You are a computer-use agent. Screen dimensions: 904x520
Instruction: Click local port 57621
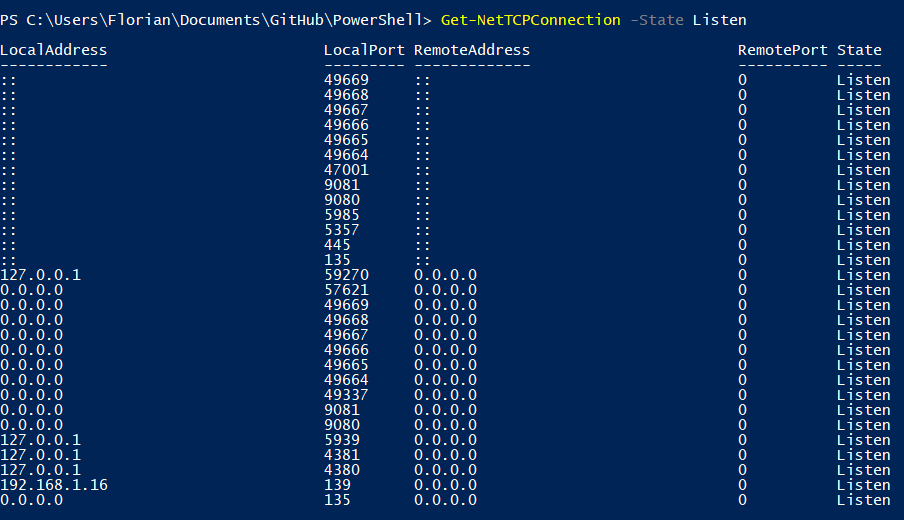346,290
